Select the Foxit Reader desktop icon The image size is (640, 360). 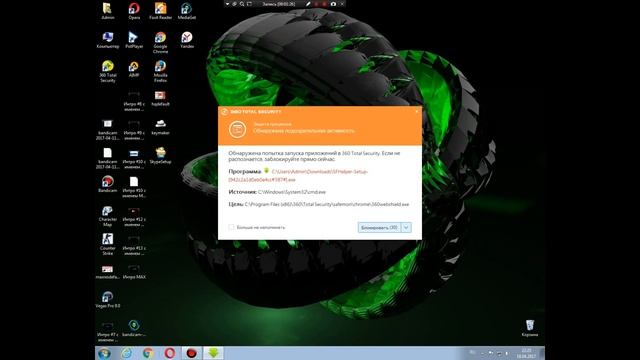click(160, 11)
